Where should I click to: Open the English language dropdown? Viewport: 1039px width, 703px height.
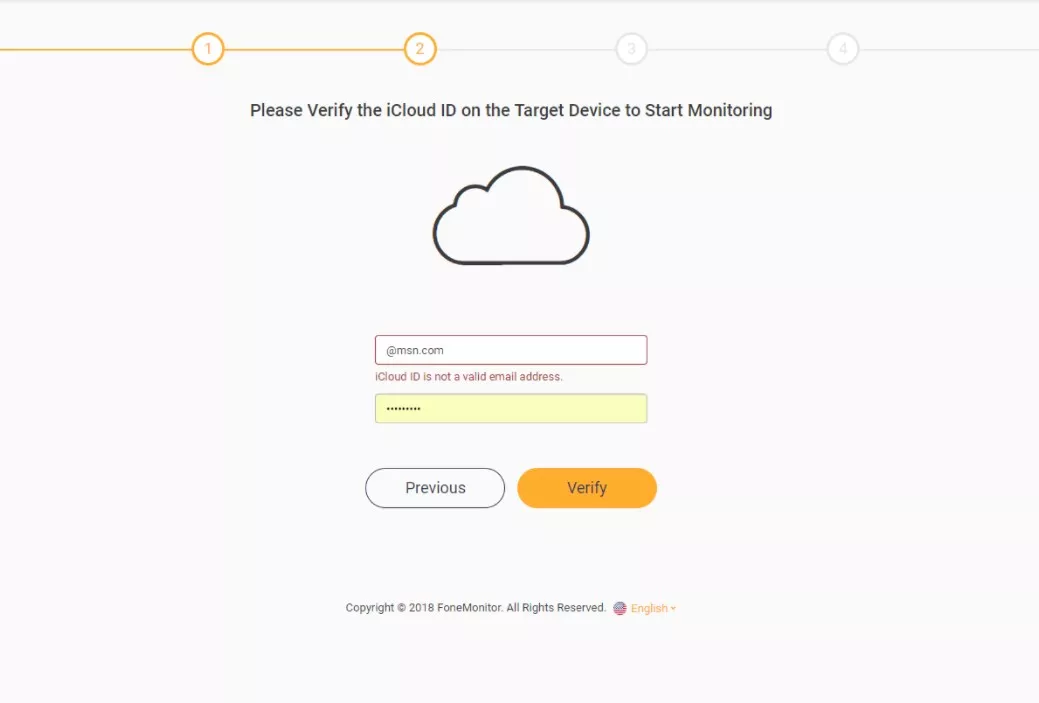pyautogui.click(x=649, y=608)
